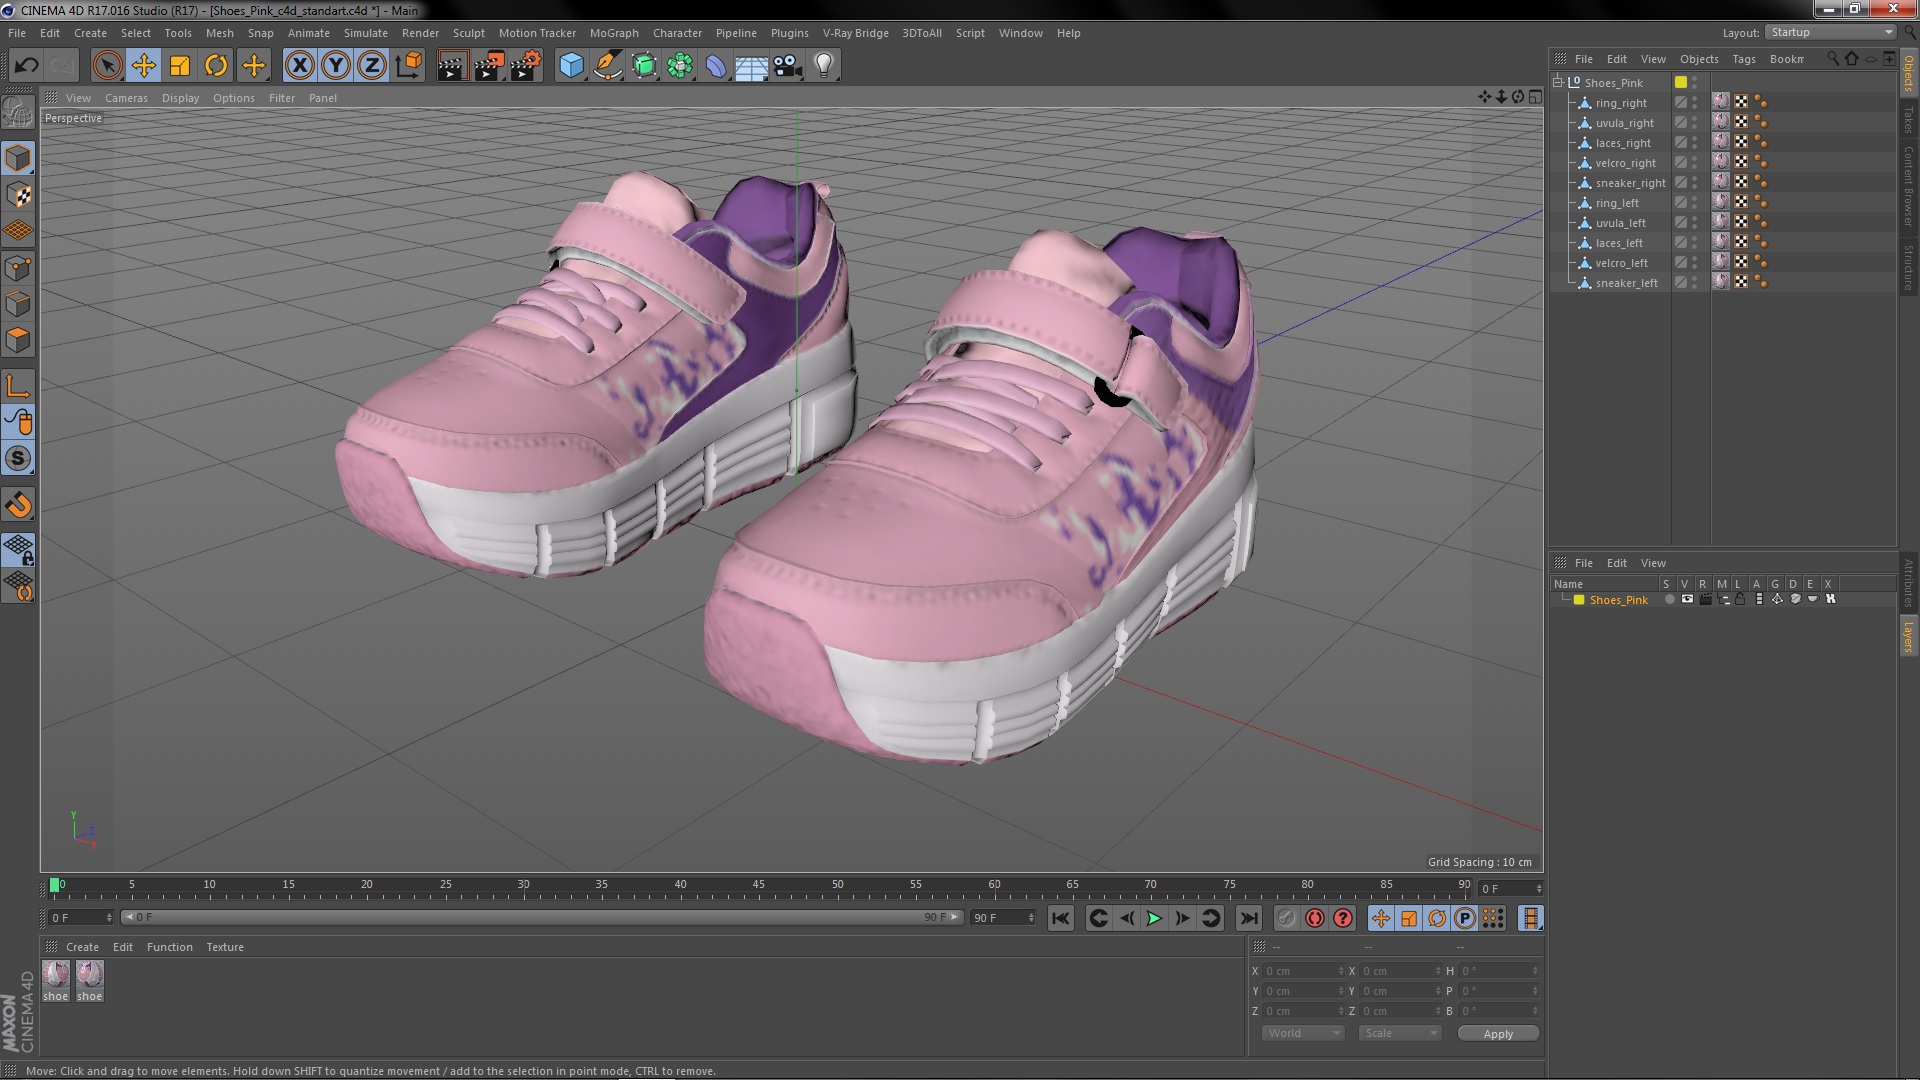
Task: Click the S Viewport Solo icon
Action: click(x=18, y=459)
